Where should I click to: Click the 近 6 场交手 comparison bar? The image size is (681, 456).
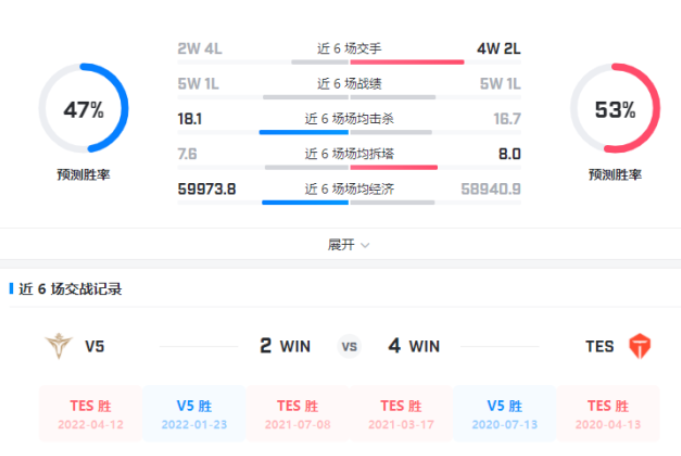(349, 62)
